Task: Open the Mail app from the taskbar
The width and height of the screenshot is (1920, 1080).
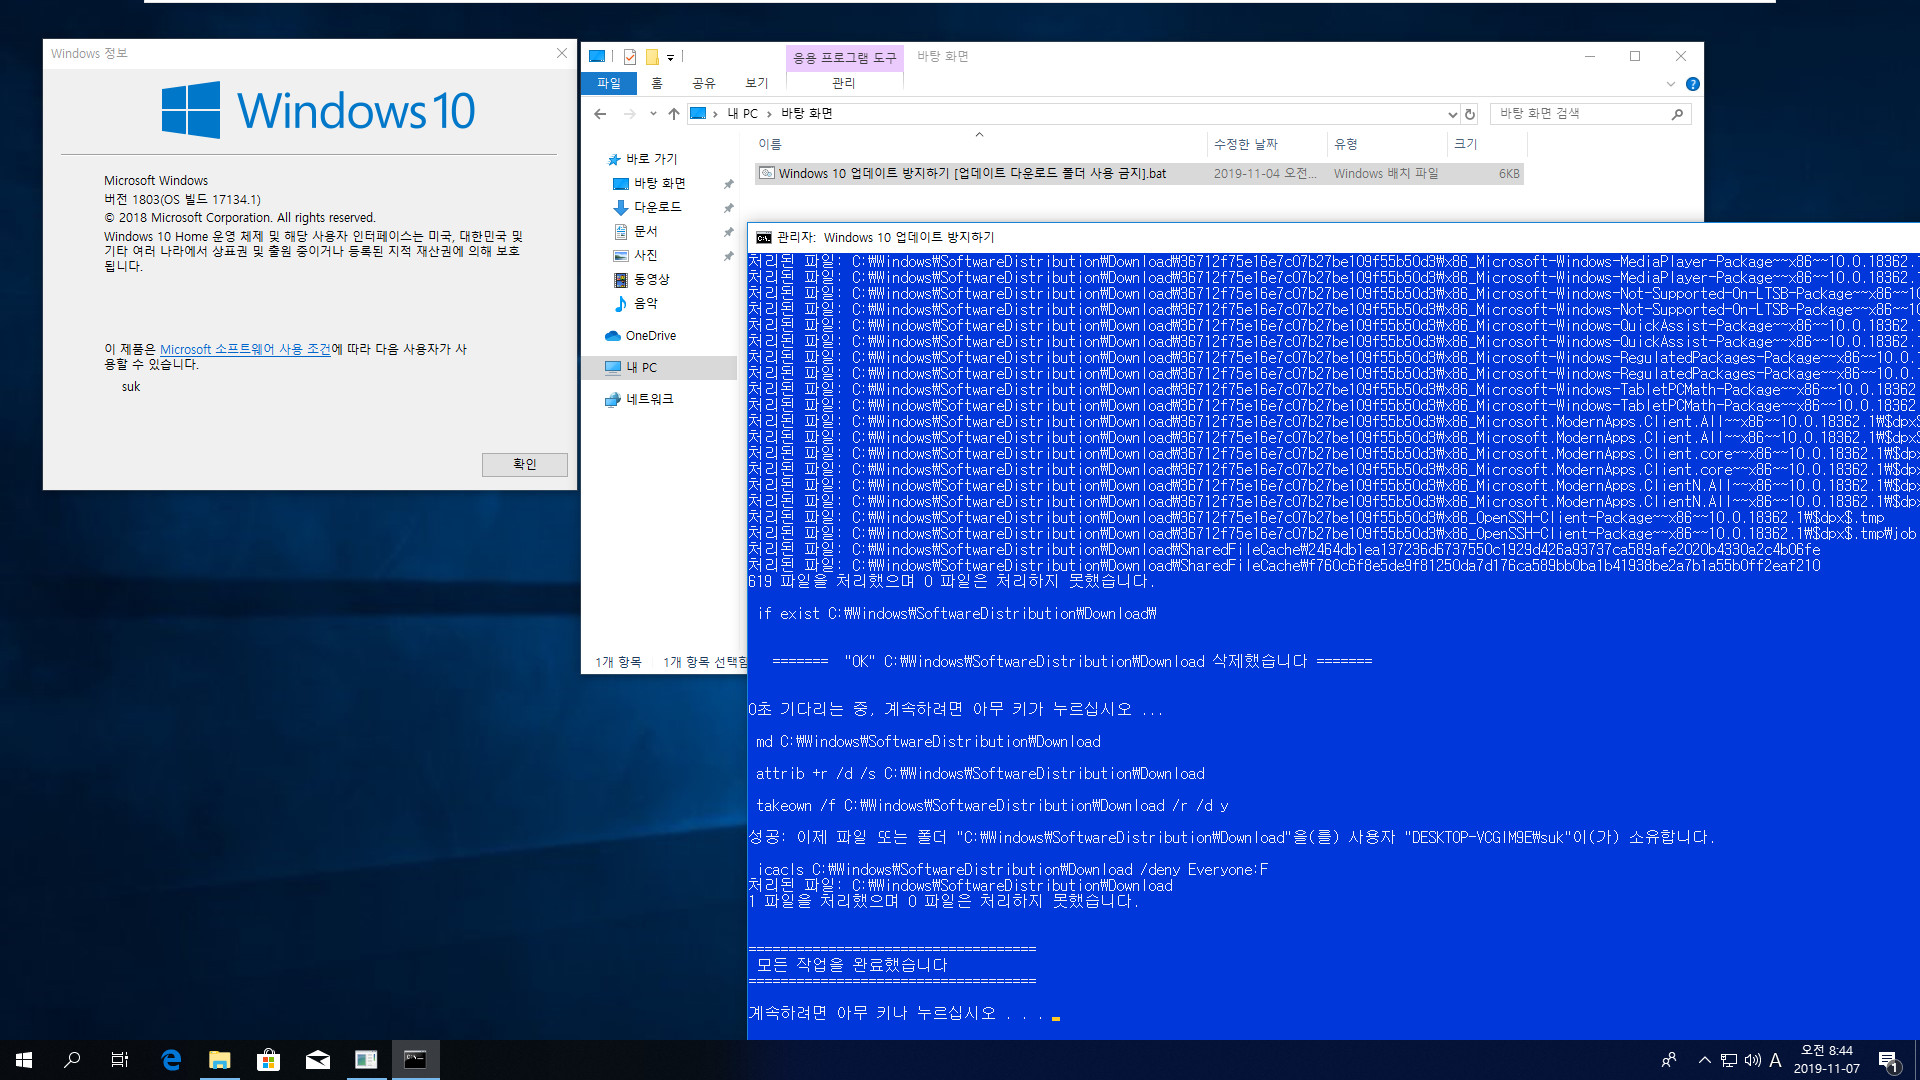Action: coord(318,1060)
